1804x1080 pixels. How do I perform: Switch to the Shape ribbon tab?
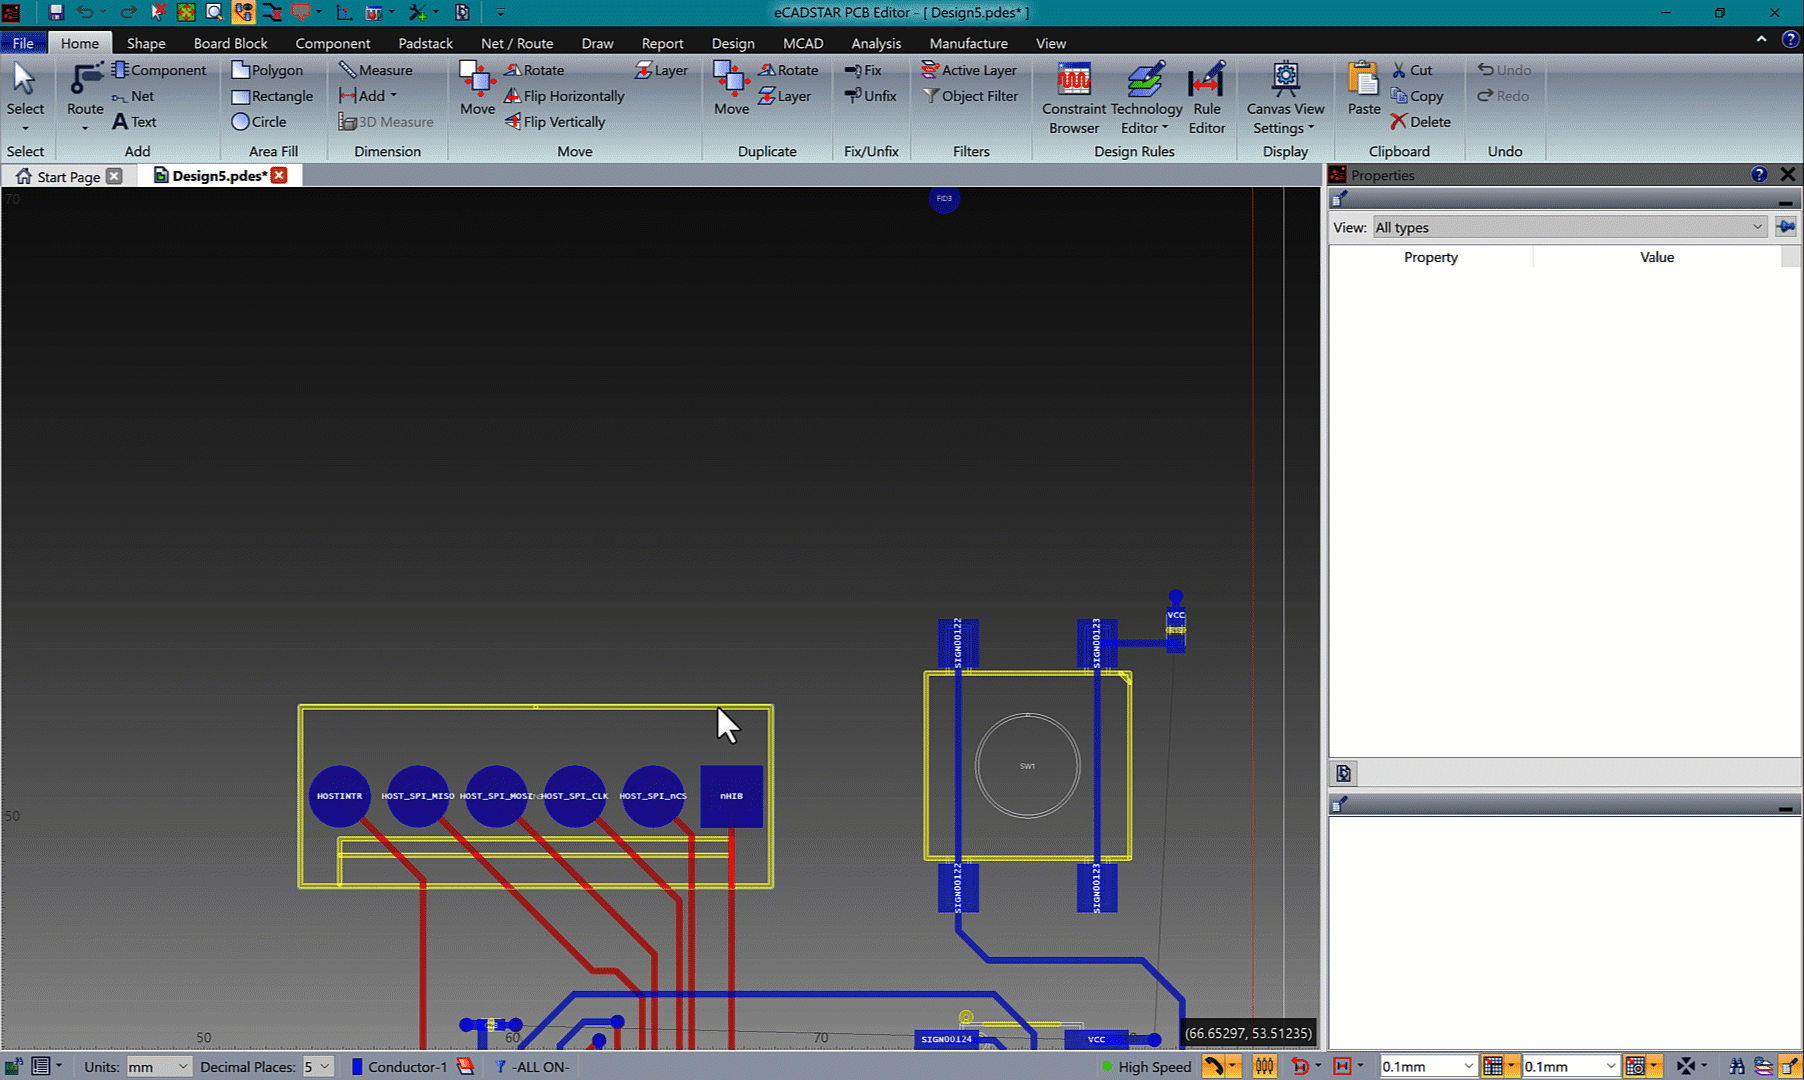146,43
